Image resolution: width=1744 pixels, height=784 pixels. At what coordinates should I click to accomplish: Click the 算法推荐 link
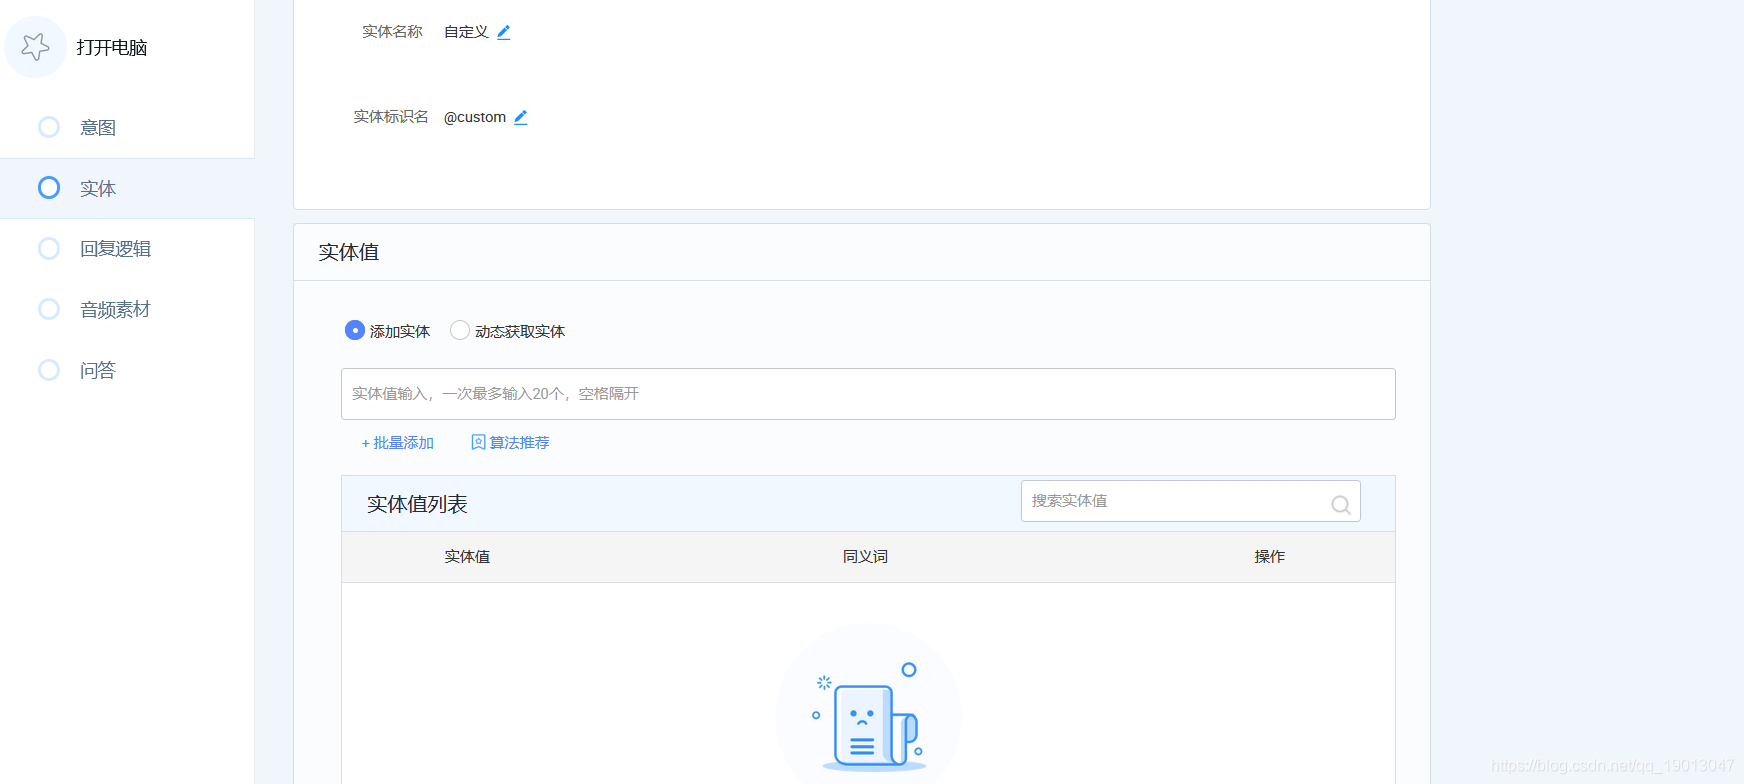519,443
